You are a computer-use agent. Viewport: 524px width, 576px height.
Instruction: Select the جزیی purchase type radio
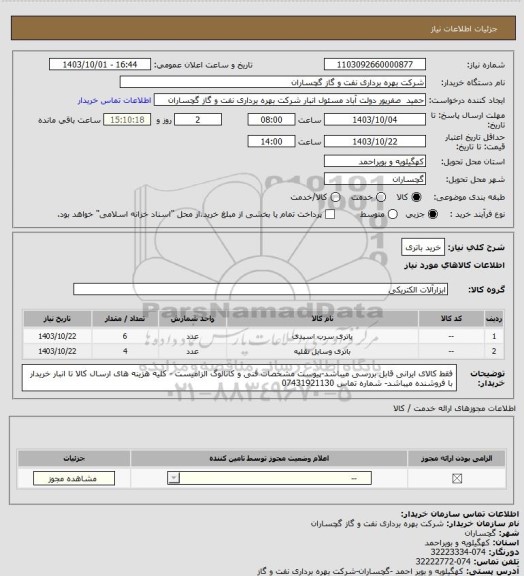(433, 214)
